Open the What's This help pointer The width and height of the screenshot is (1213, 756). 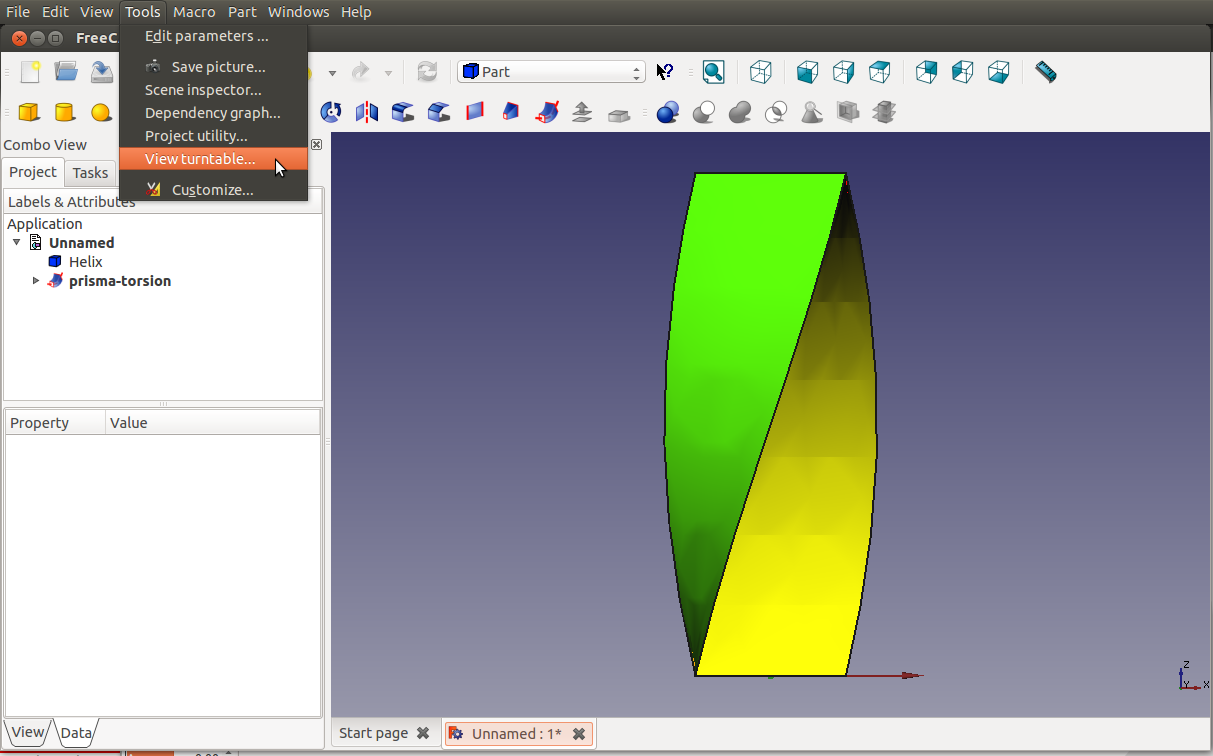[665, 72]
